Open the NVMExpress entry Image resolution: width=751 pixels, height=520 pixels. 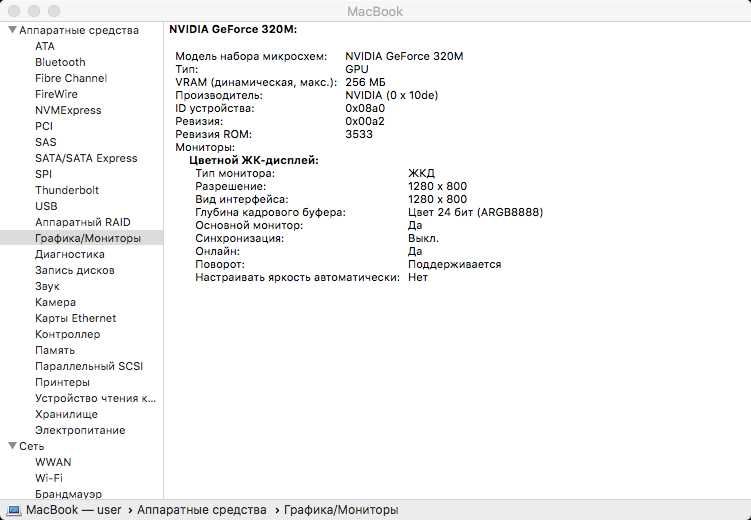(68, 110)
